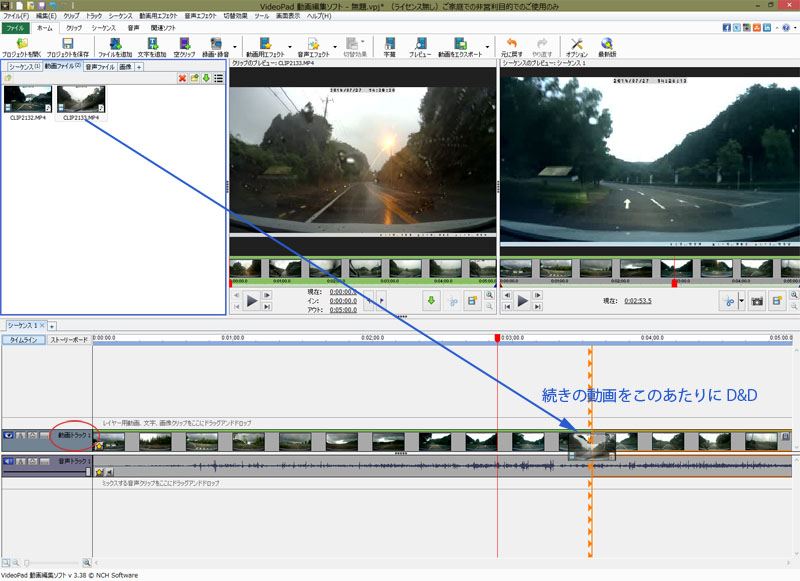The image size is (800, 581).
Task: Undo with 元に戻す
Action: (x=511, y=47)
